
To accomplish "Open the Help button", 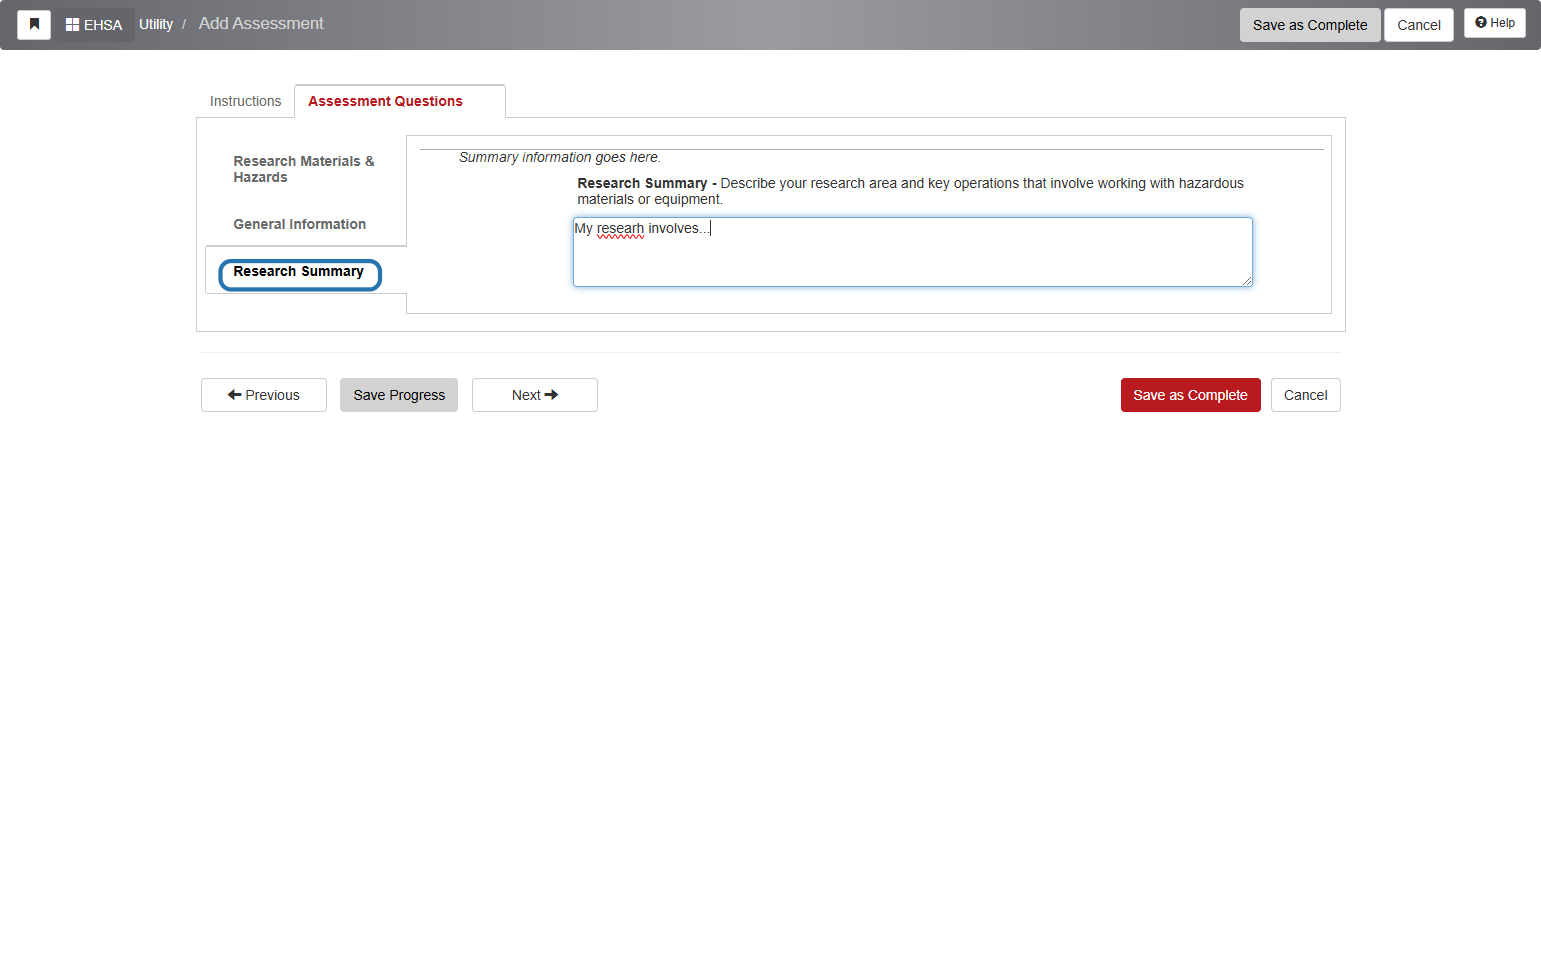I will tap(1494, 23).
